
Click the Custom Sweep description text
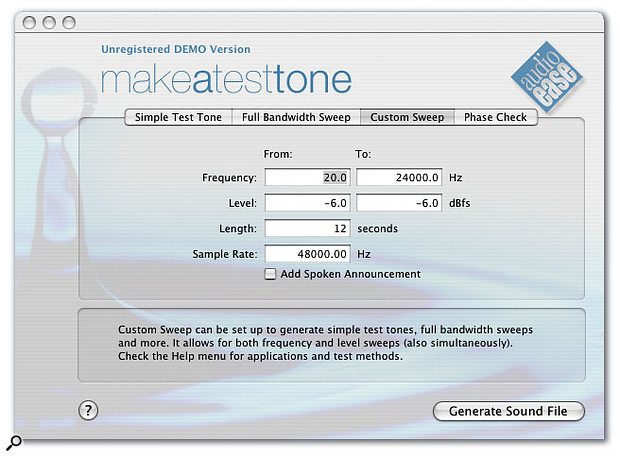click(325, 343)
